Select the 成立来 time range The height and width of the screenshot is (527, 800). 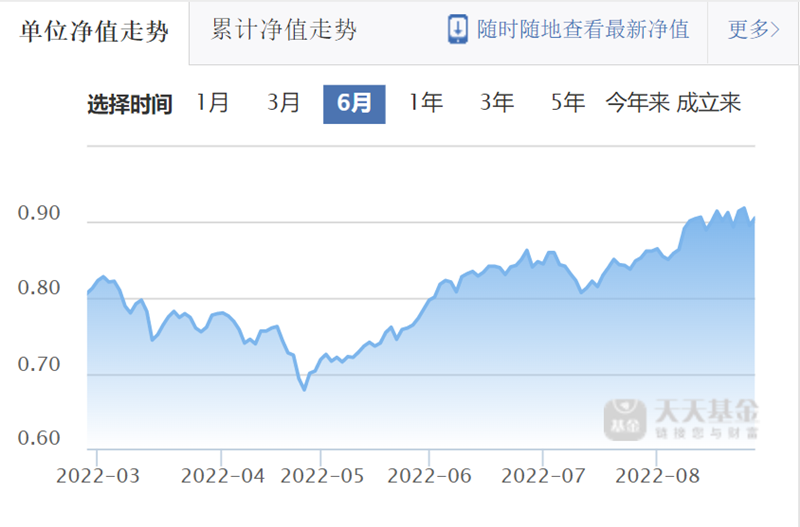click(709, 103)
